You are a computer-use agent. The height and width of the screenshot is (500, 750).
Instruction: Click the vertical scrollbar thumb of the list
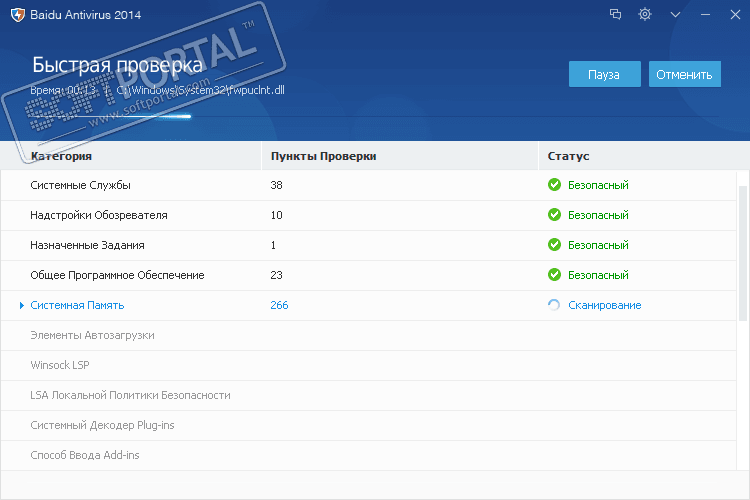tap(743, 254)
